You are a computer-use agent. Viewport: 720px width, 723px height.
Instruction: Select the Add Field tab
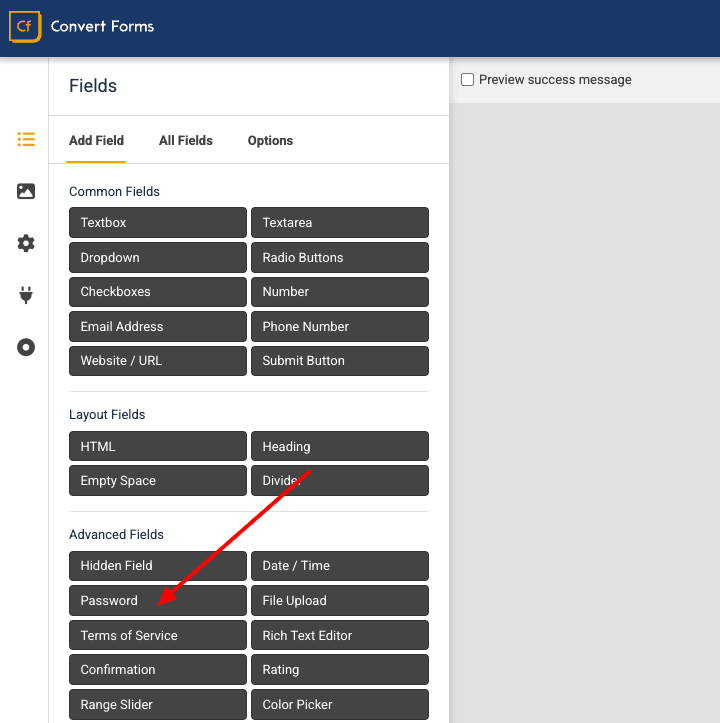[x=96, y=140]
